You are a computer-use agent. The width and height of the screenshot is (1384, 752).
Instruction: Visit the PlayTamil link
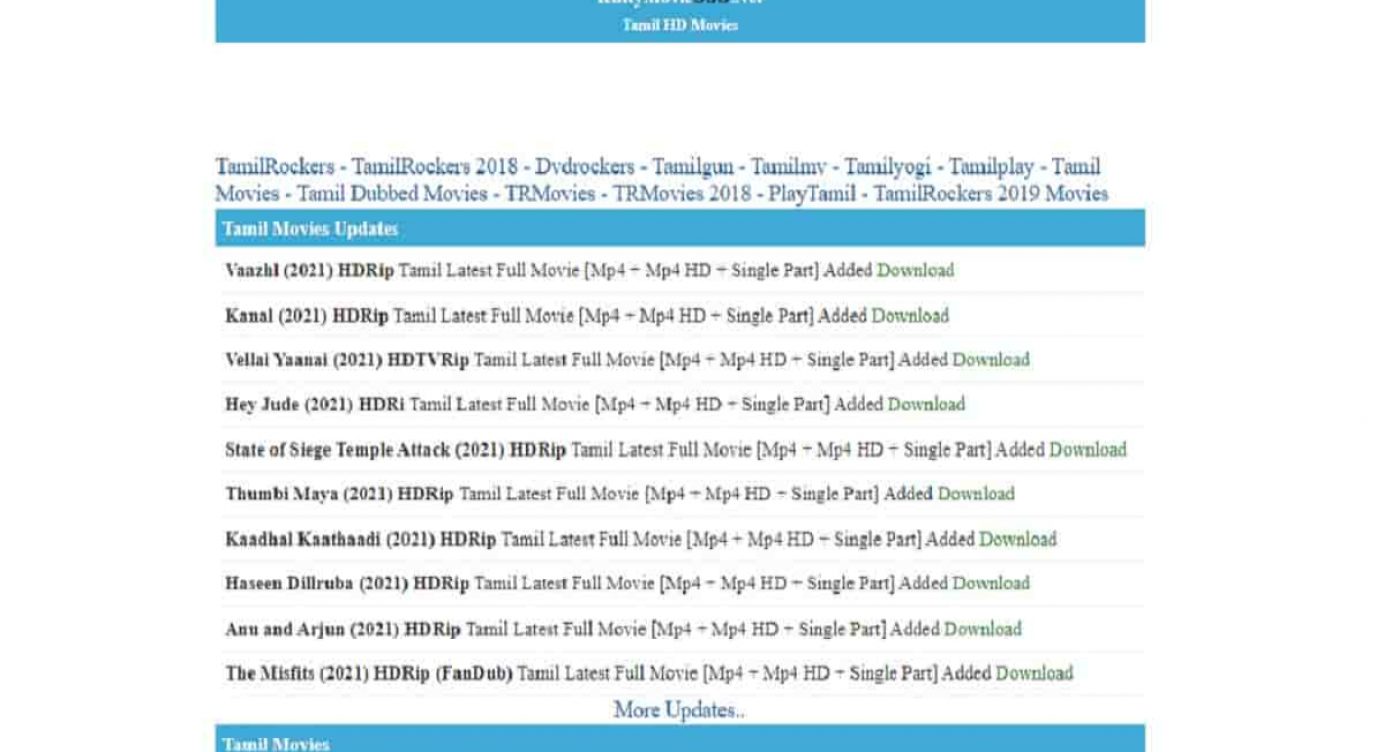pyautogui.click(x=812, y=194)
